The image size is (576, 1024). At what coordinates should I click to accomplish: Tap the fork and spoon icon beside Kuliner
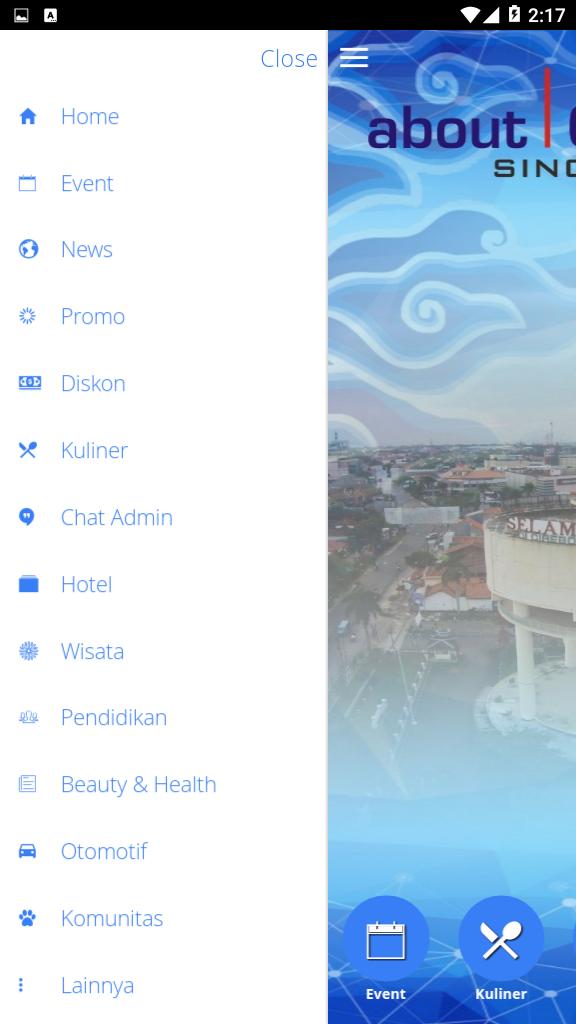27,450
